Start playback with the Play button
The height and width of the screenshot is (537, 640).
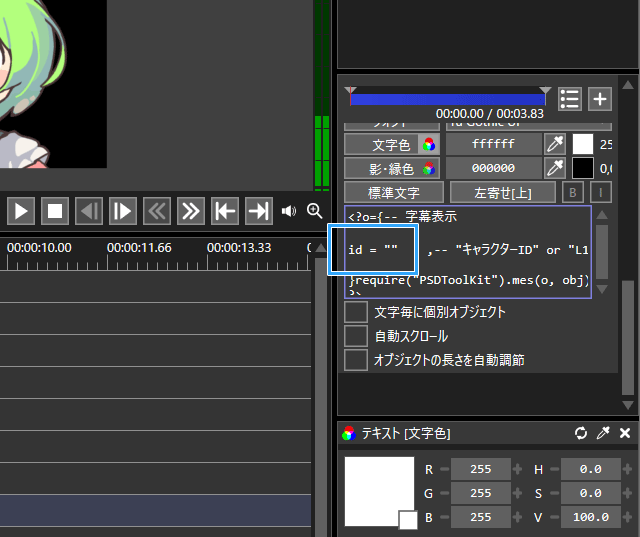tap(21, 211)
